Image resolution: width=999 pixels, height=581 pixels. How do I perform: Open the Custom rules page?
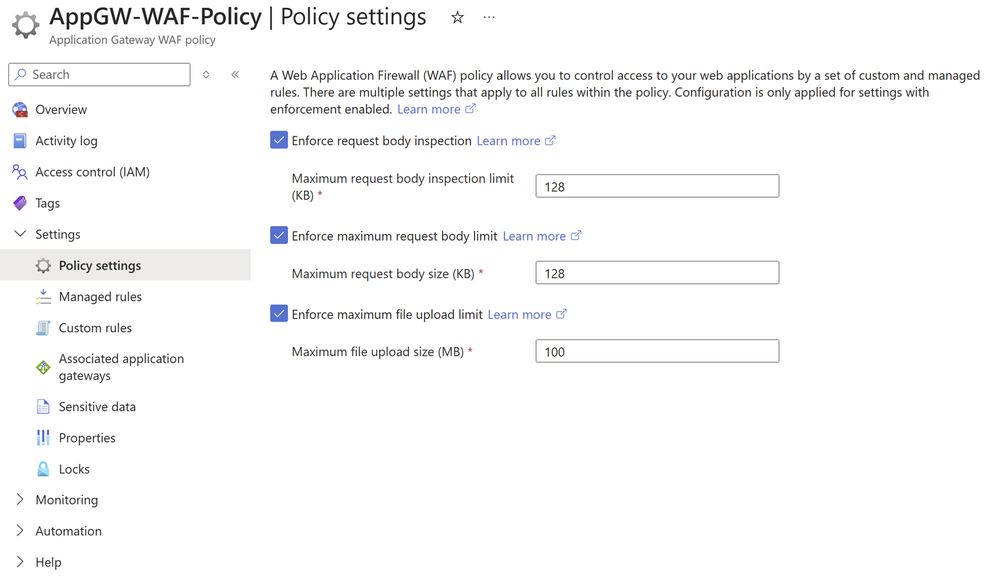click(x=95, y=328)
